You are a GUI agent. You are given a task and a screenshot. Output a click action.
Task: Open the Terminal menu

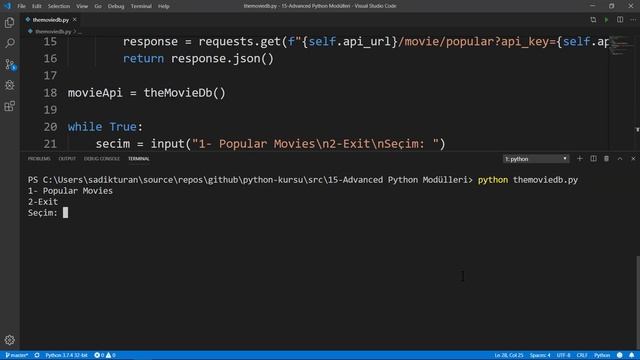click(x=141, y=6)
